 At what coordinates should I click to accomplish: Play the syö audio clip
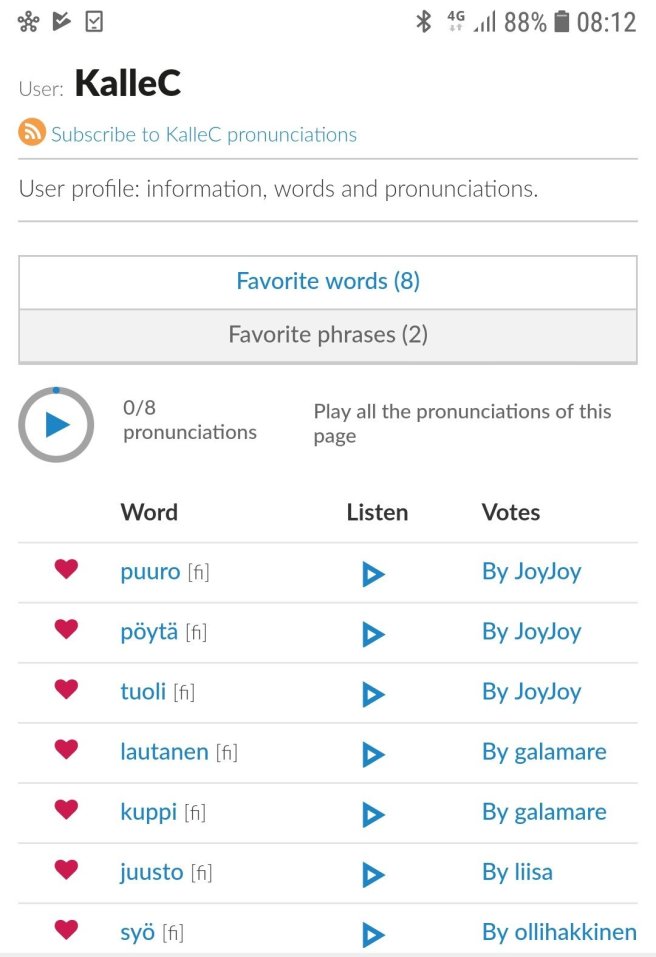point(373,934)
